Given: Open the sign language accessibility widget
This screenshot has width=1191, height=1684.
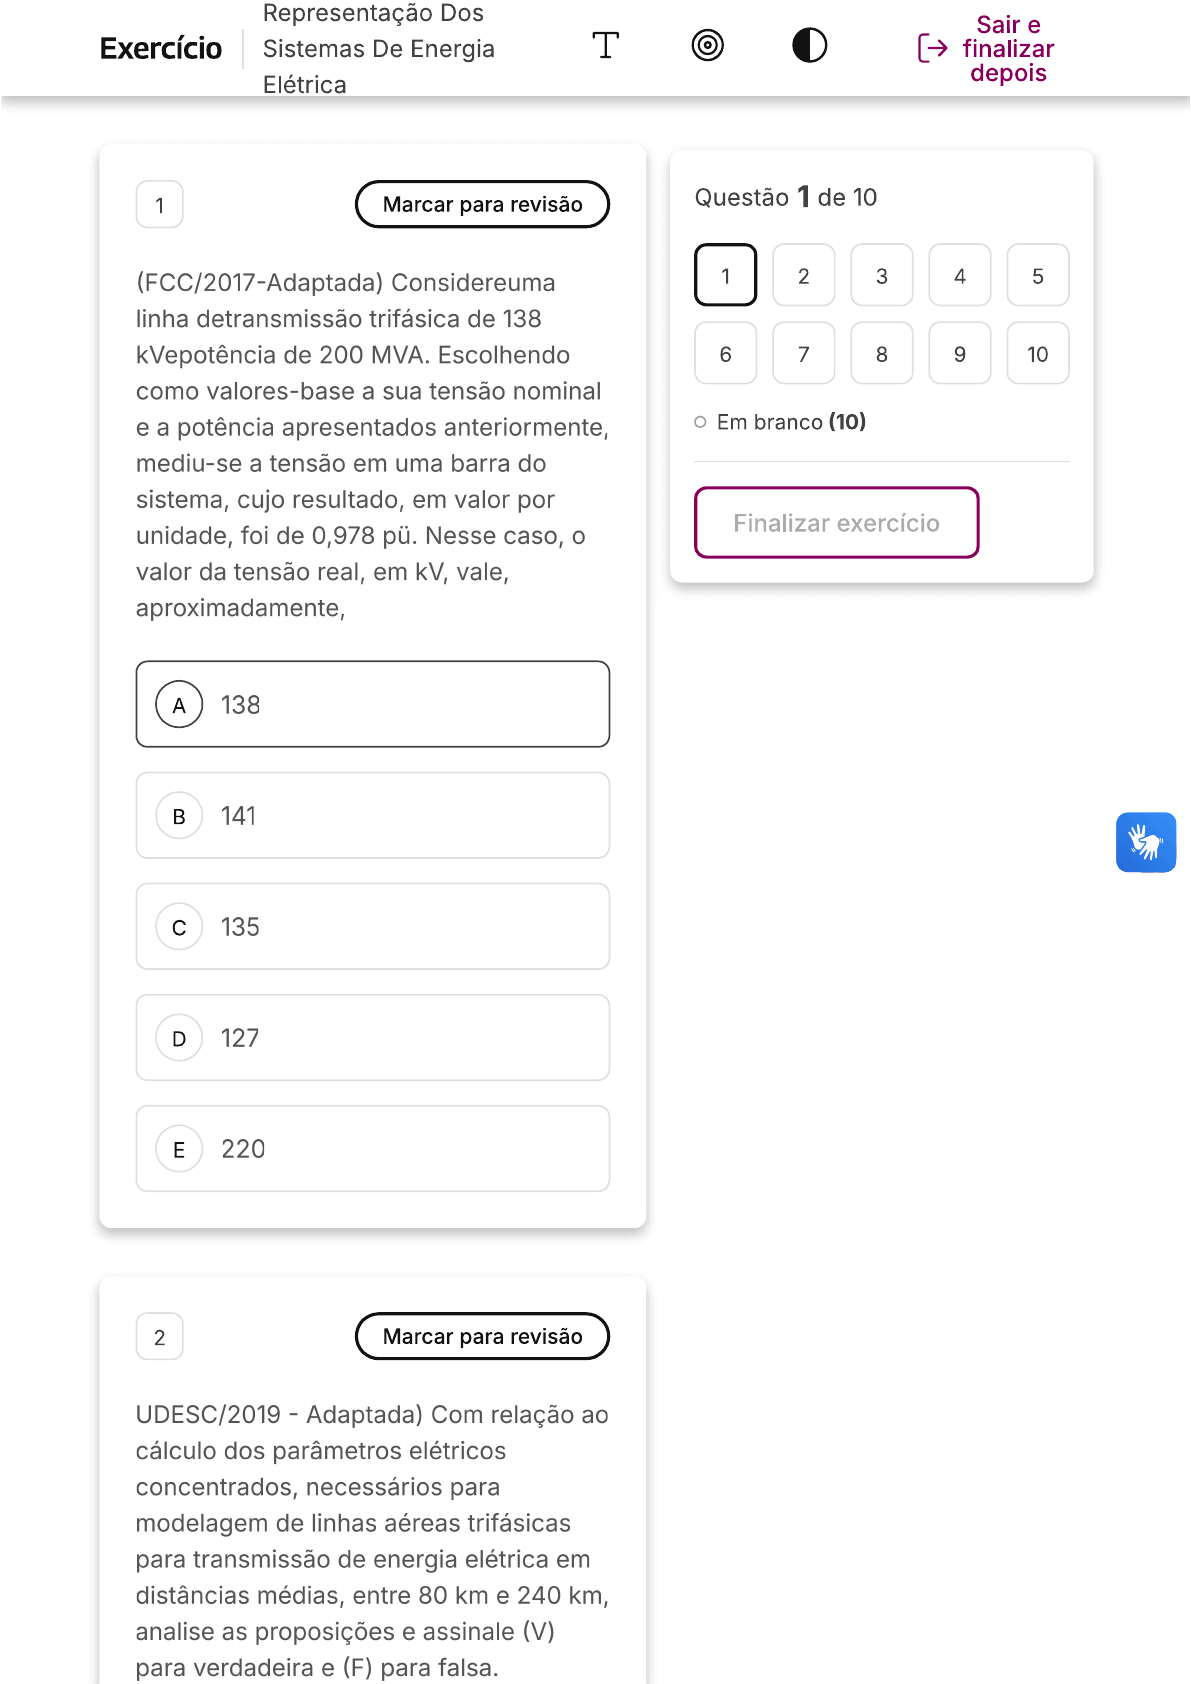Looking at the screenshot, I should coord(1145,842).
